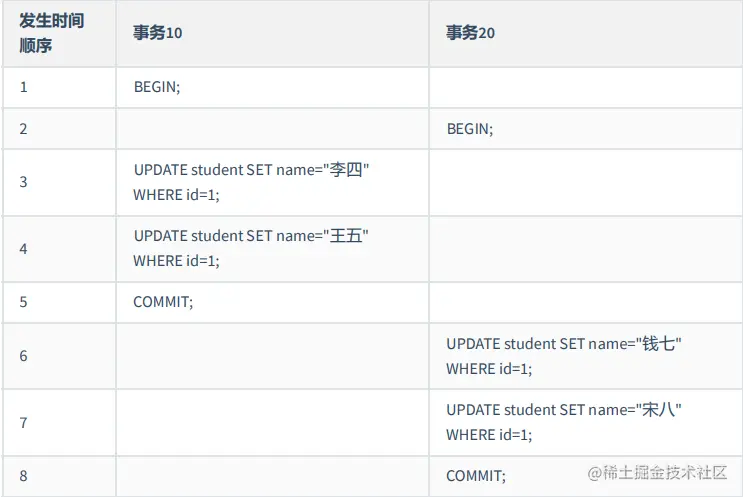Screen dimensions: 743x497
Task: Click the UPDATE statement setting name 宋八
Action: click(x=564, y=422)
